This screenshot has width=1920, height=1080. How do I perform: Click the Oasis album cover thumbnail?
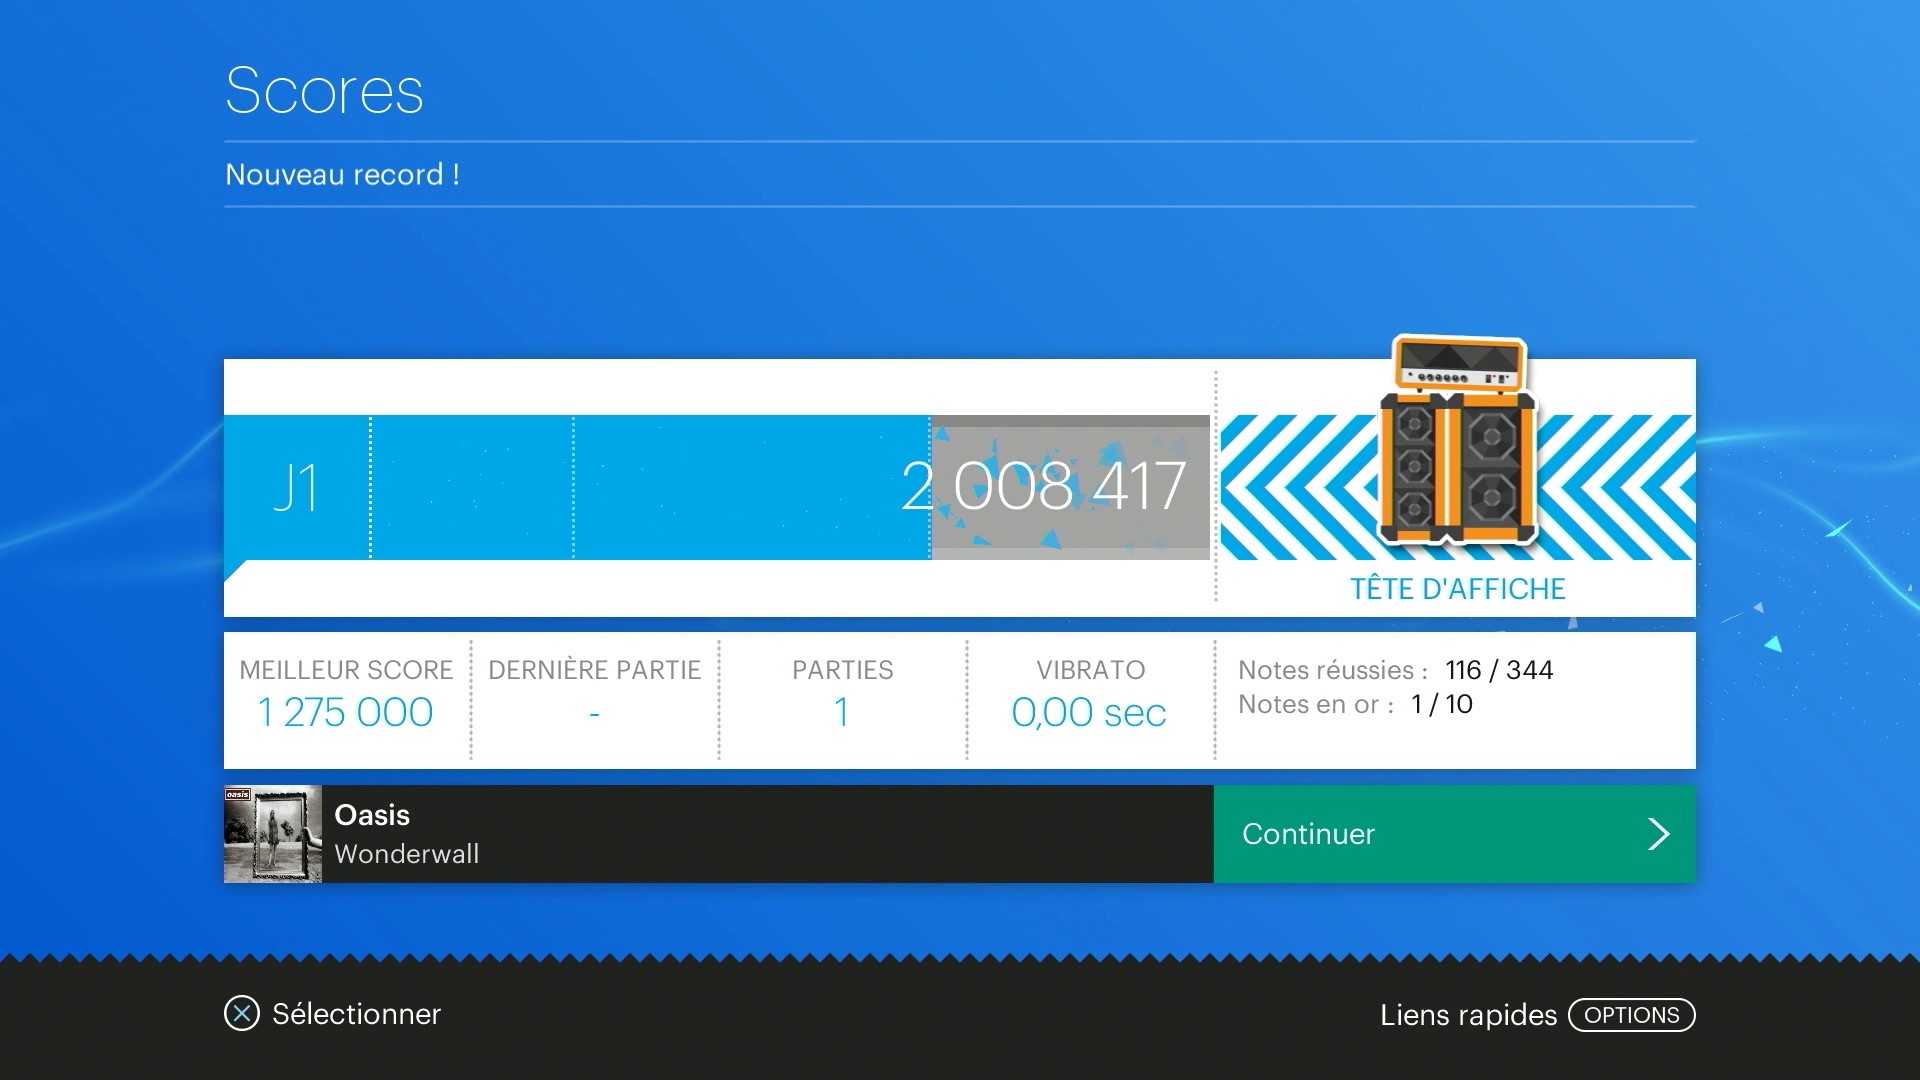coord(273,834)
